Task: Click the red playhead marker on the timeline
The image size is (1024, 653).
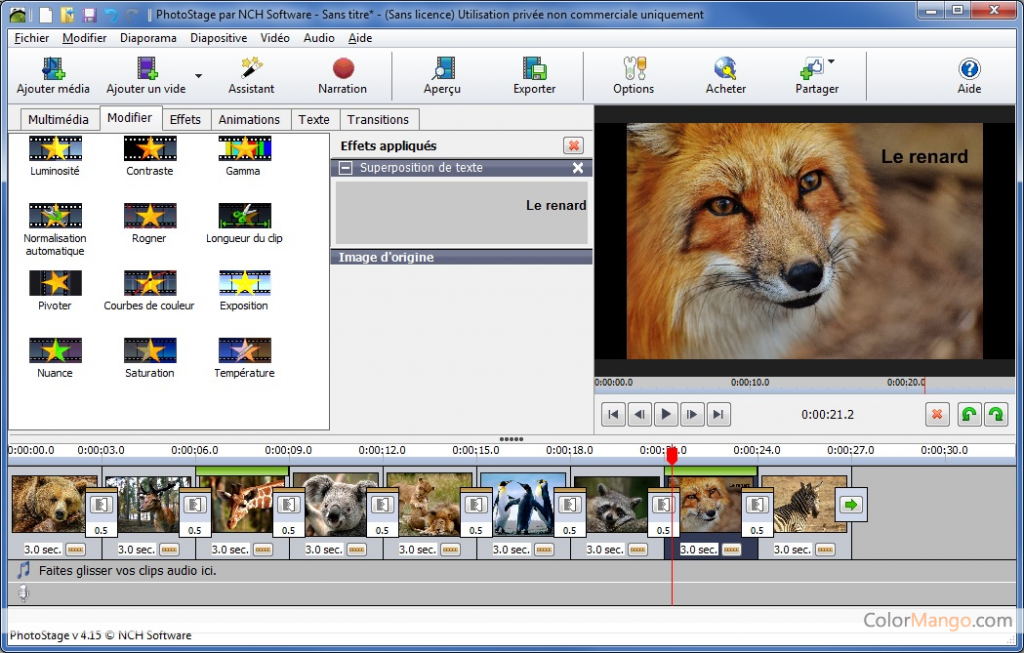Action: pos(671,455)
